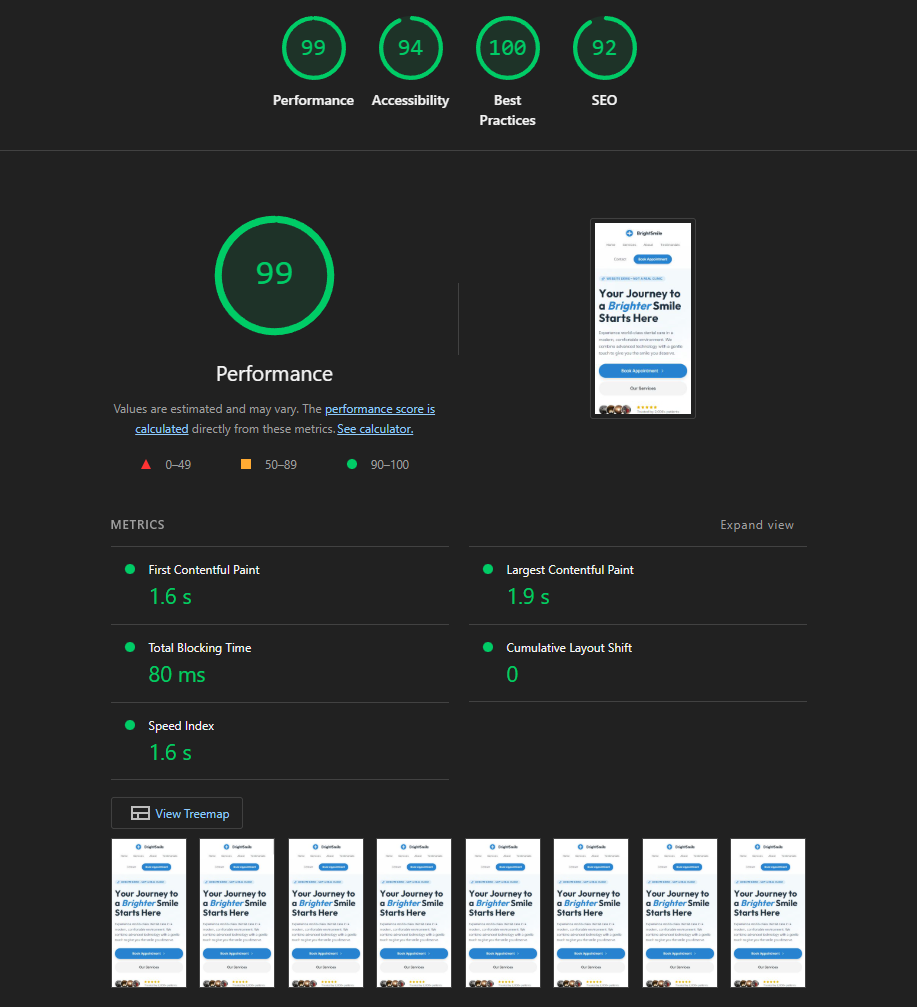Expand the Largest Contentful Paint metric
Image resolution: width=917 pixels, height=1007 pixels.
click(x=570, y=570)
